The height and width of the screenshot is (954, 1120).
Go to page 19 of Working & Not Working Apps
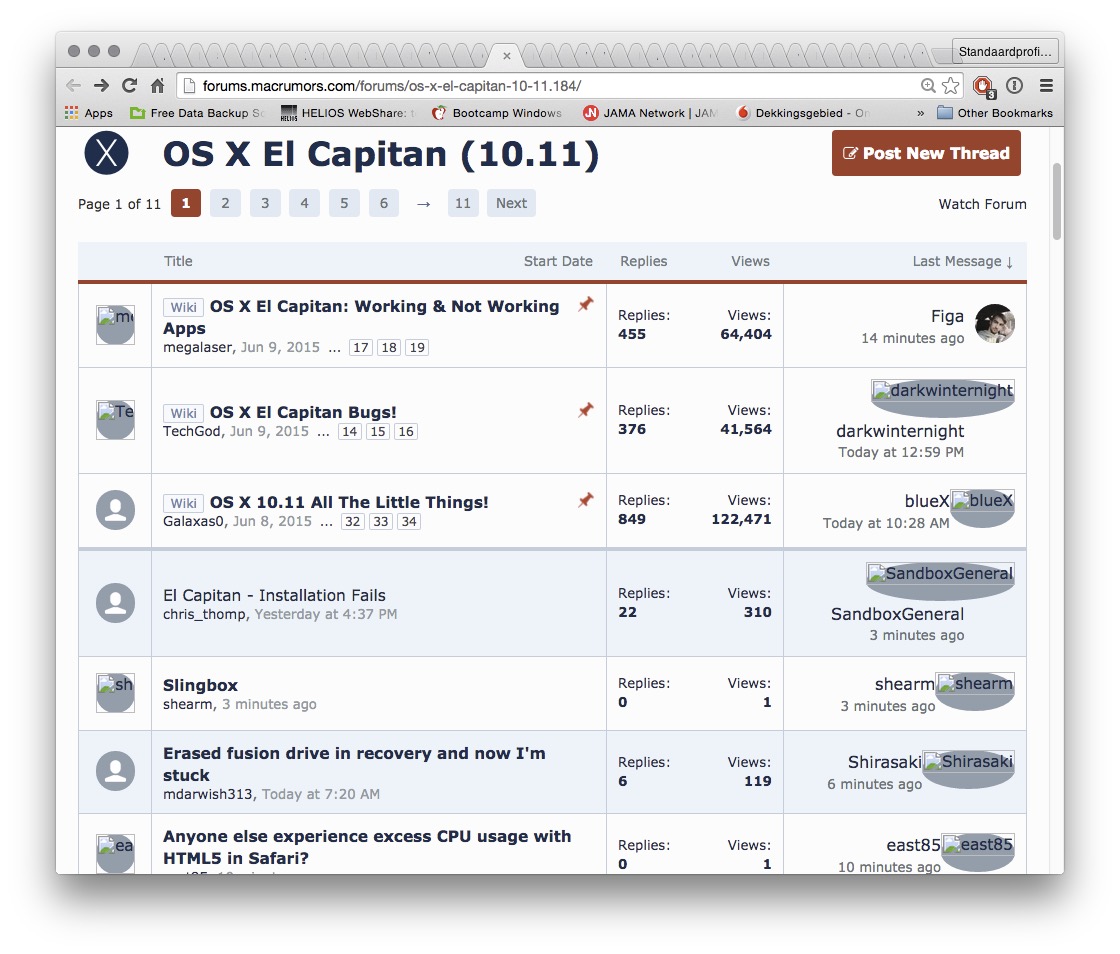(x=417, y=348)
